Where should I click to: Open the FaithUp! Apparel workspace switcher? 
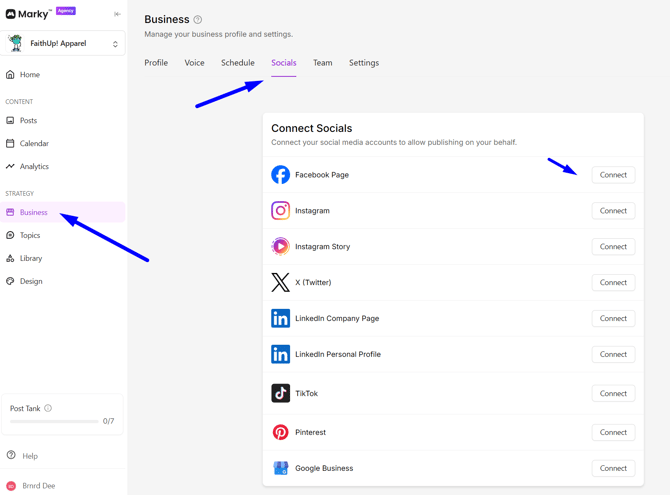pyautogui.click(x=63, y=44)
